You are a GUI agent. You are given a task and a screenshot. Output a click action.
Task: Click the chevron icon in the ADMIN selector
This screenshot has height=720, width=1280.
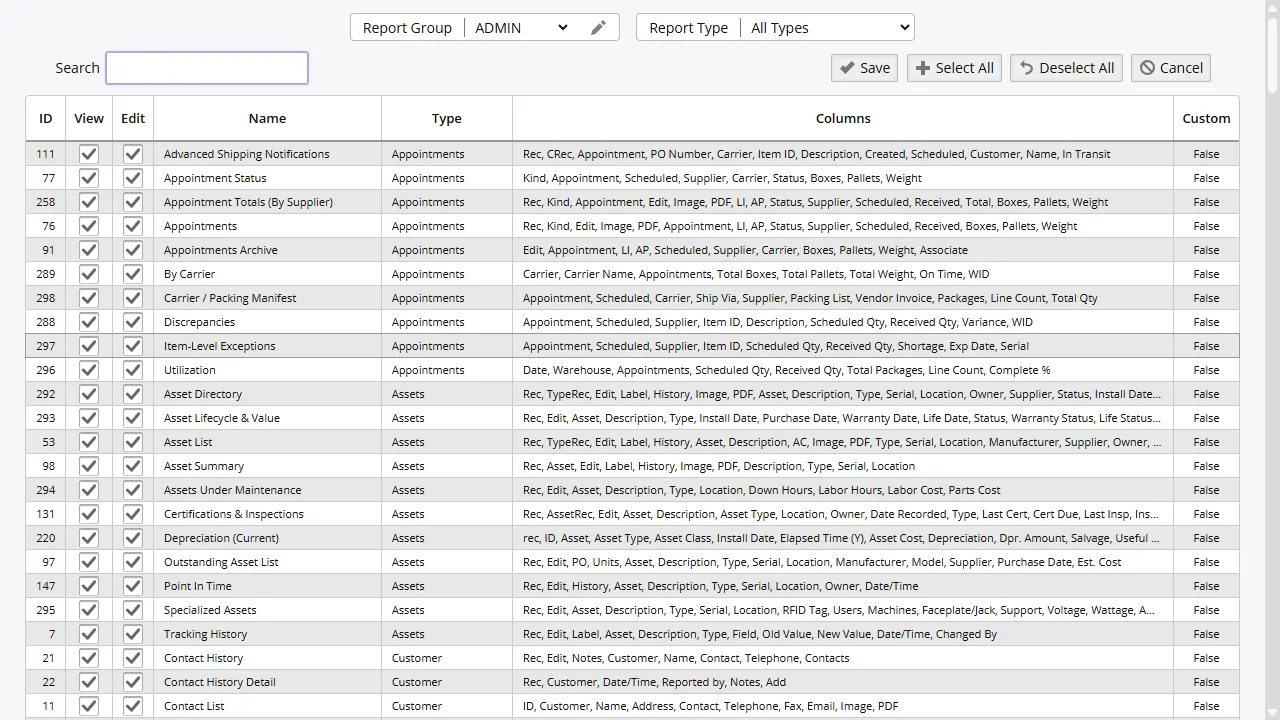tap(562, 27)
